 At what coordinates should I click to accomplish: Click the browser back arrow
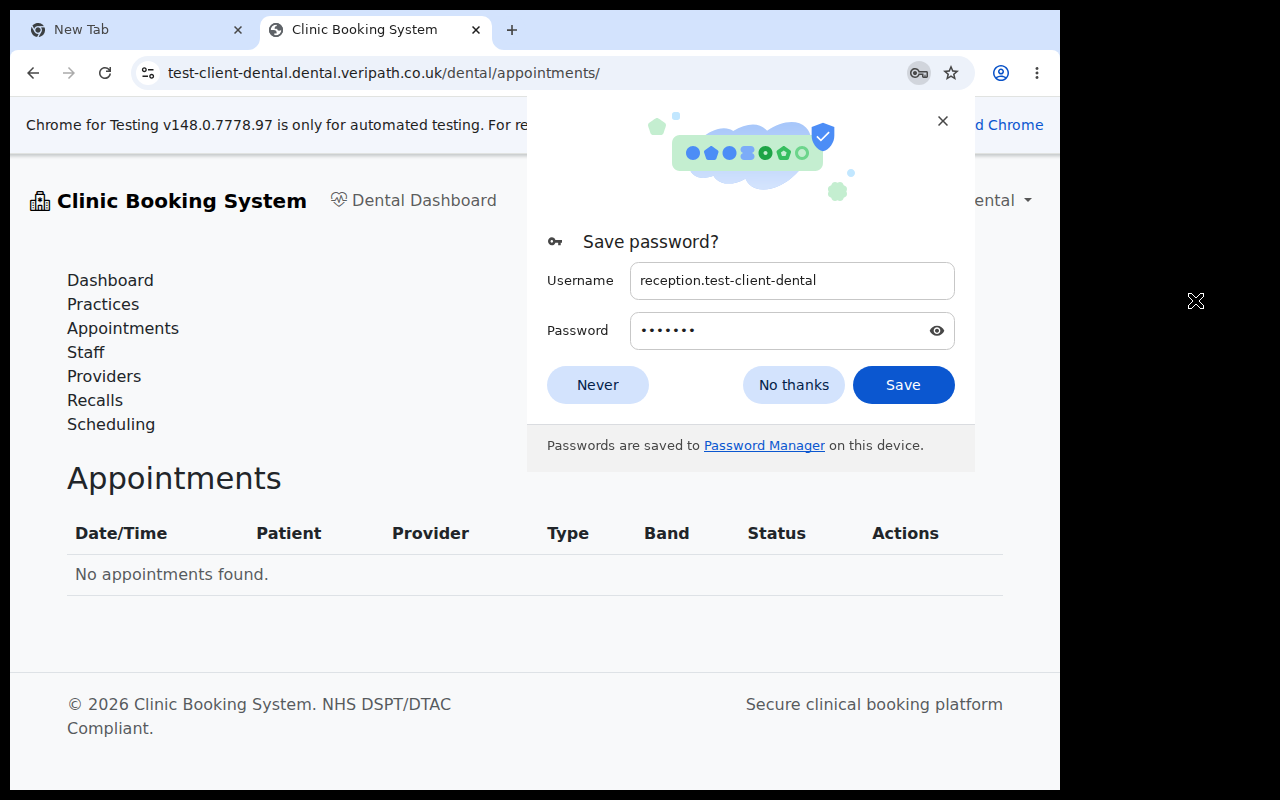[x=33, y=73]
